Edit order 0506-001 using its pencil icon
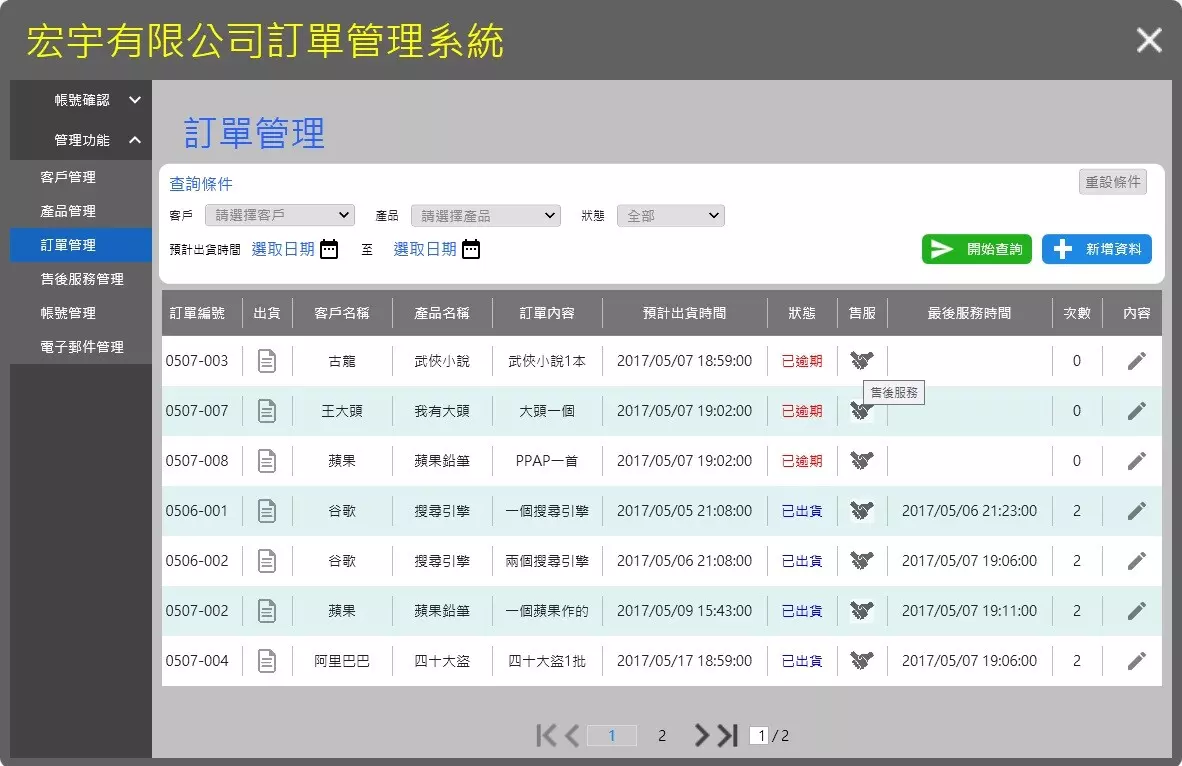Image resolution: width=1182 pixels, height=766 pixels. 1136,510
